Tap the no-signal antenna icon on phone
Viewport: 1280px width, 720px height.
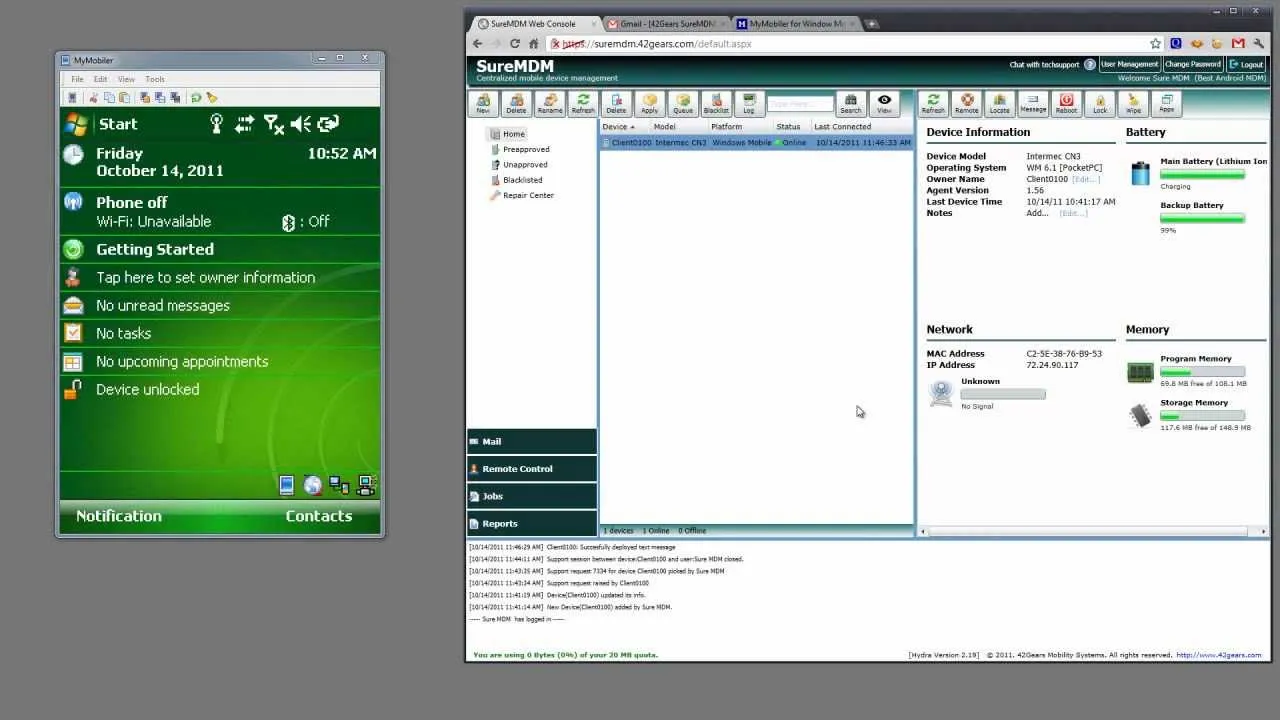pyautogui.click(x=273, y=124)
